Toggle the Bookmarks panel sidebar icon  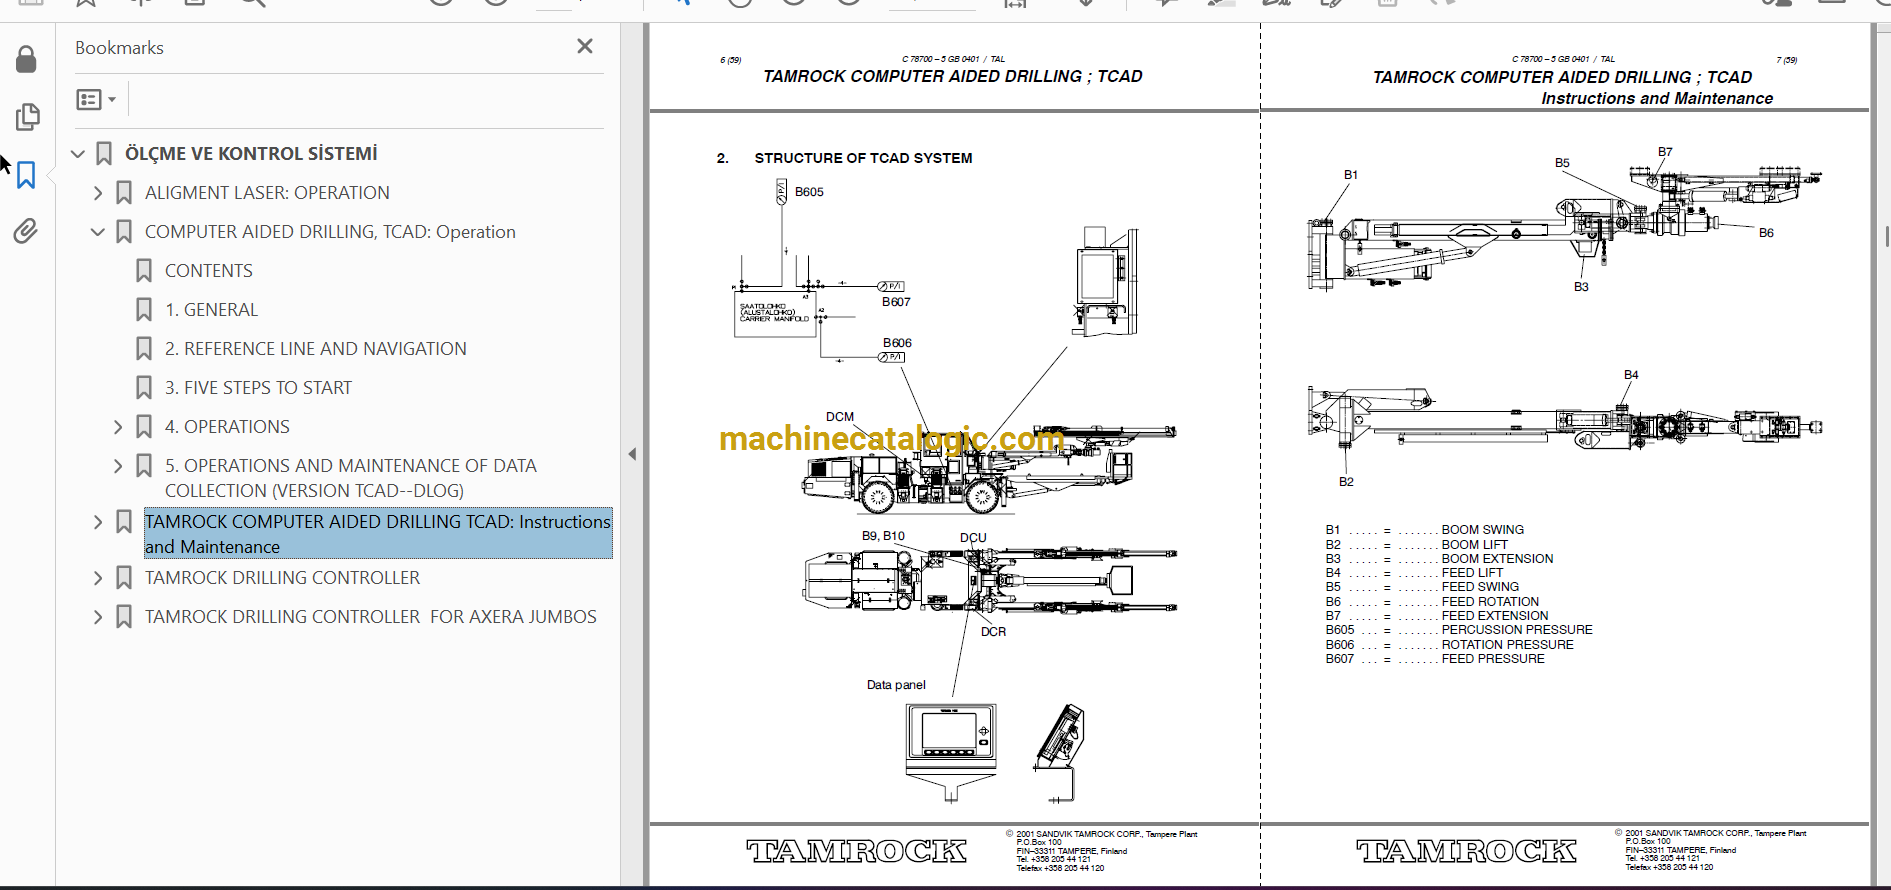point(27,175)
